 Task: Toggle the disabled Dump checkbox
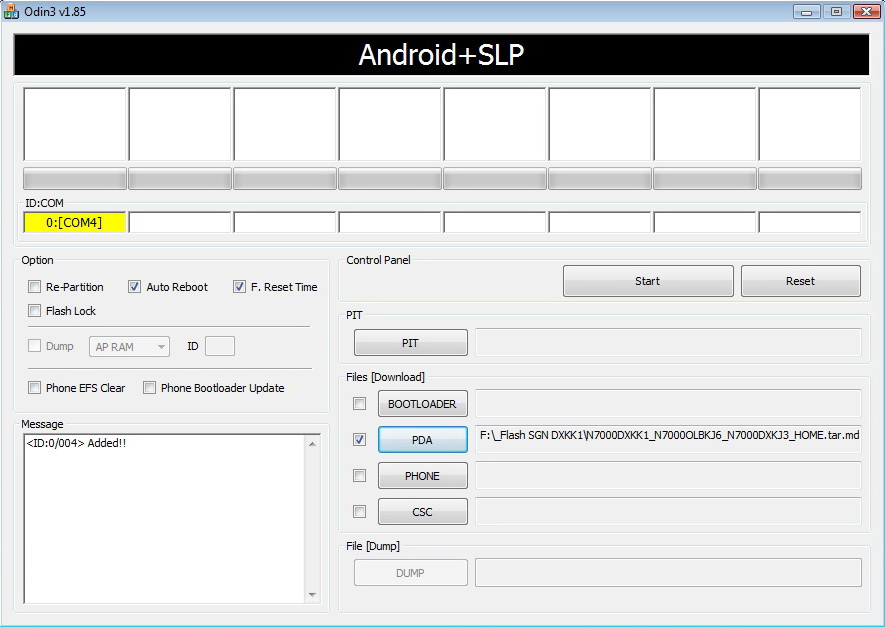[34, 345]
